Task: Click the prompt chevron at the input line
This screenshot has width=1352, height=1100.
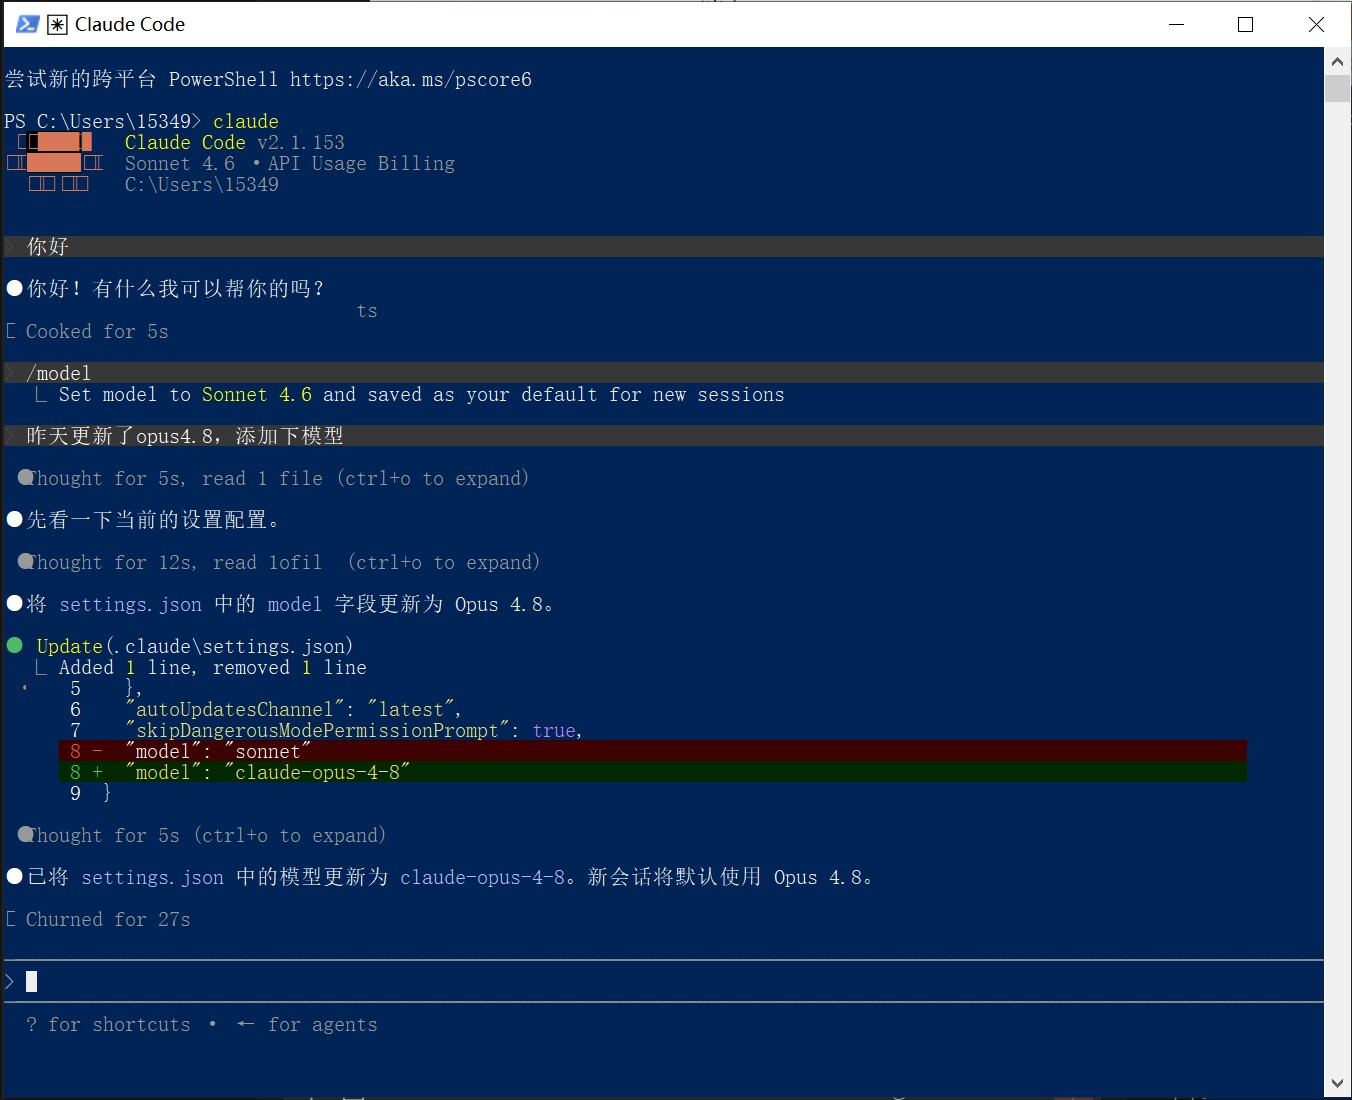Action: click(x=10, y=981)
